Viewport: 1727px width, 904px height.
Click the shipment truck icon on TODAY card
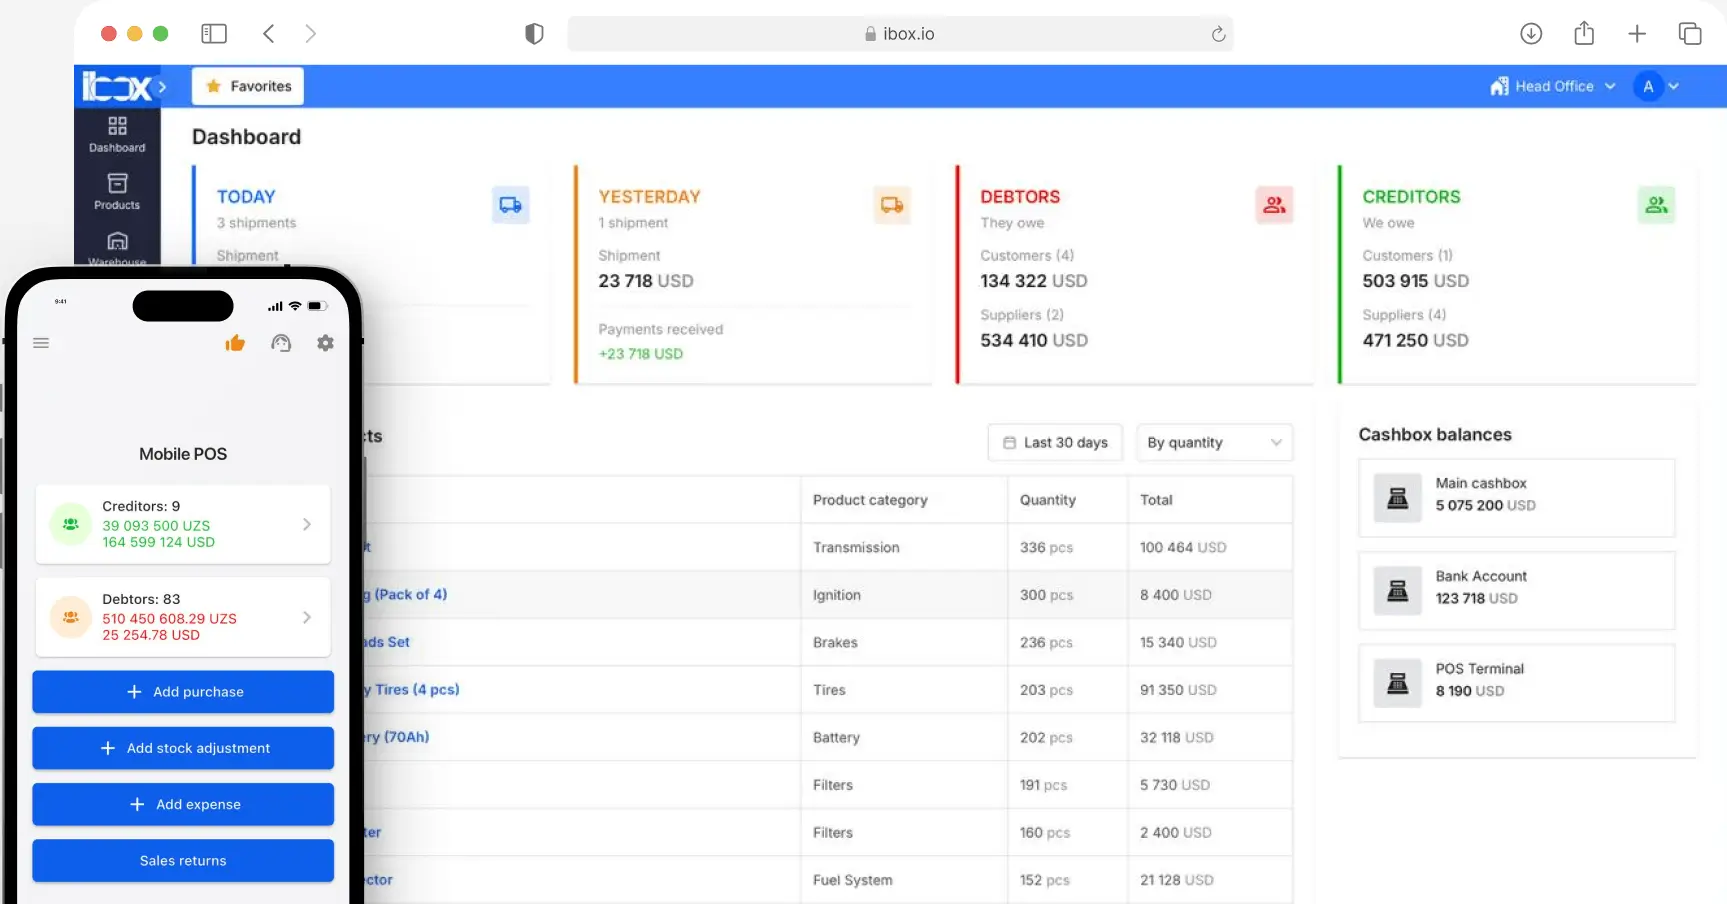click(x=511, y=204)
